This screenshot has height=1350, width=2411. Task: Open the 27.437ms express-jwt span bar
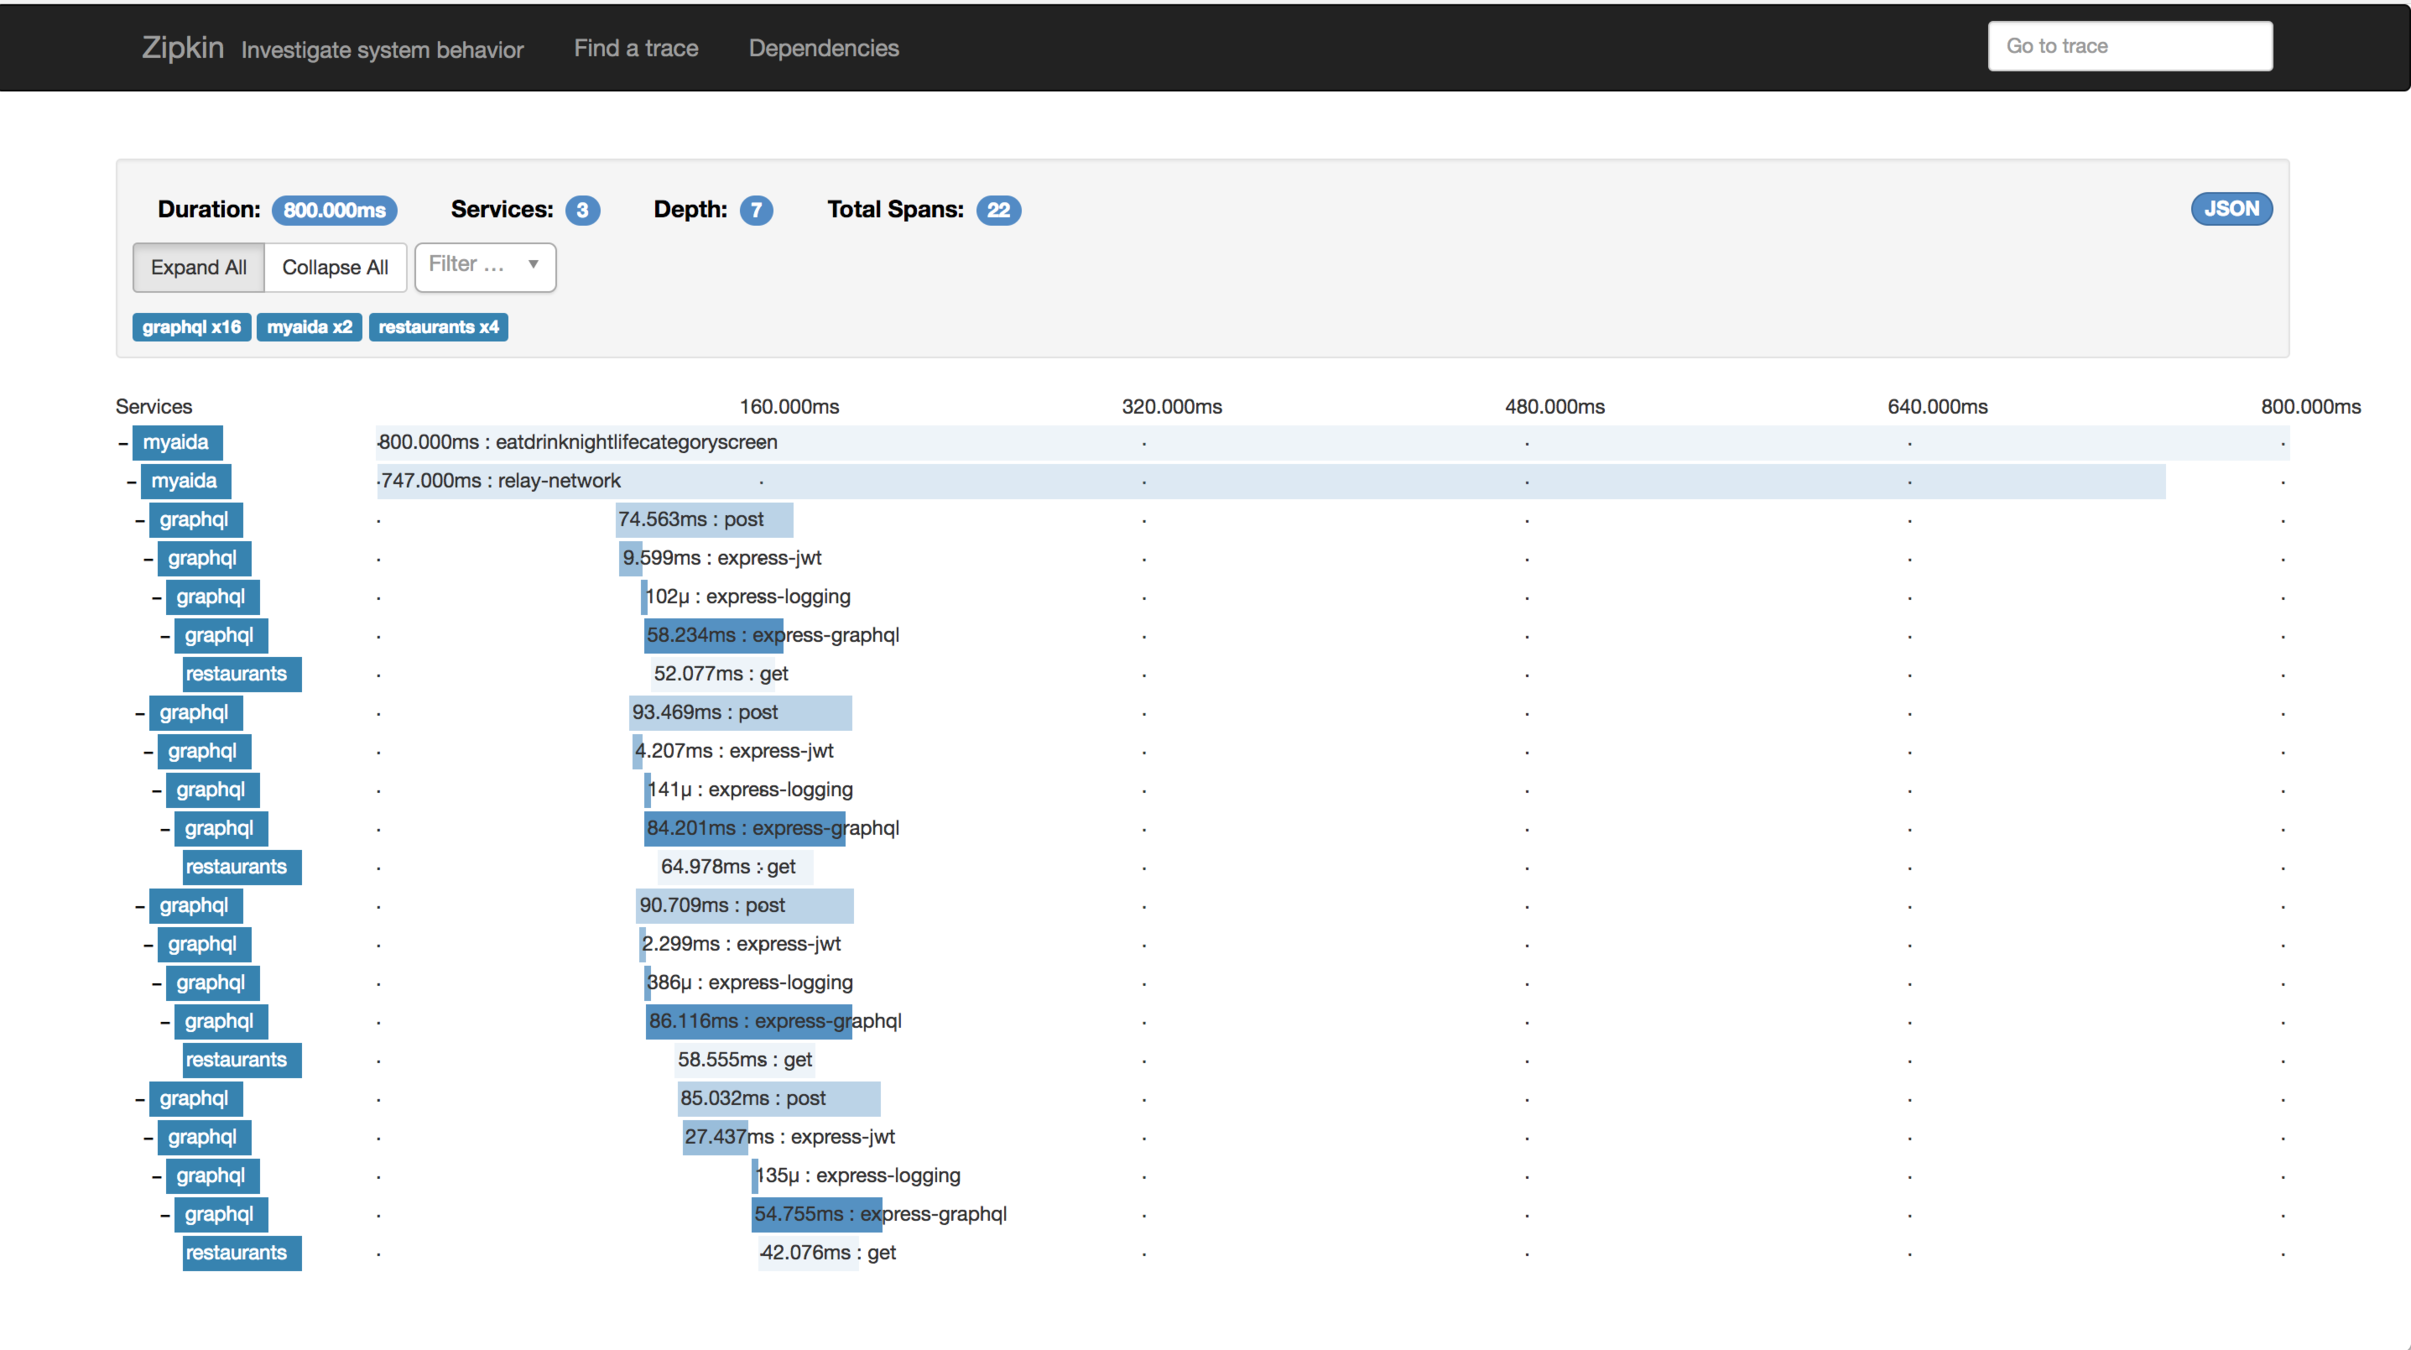[x=714, y=1137]
